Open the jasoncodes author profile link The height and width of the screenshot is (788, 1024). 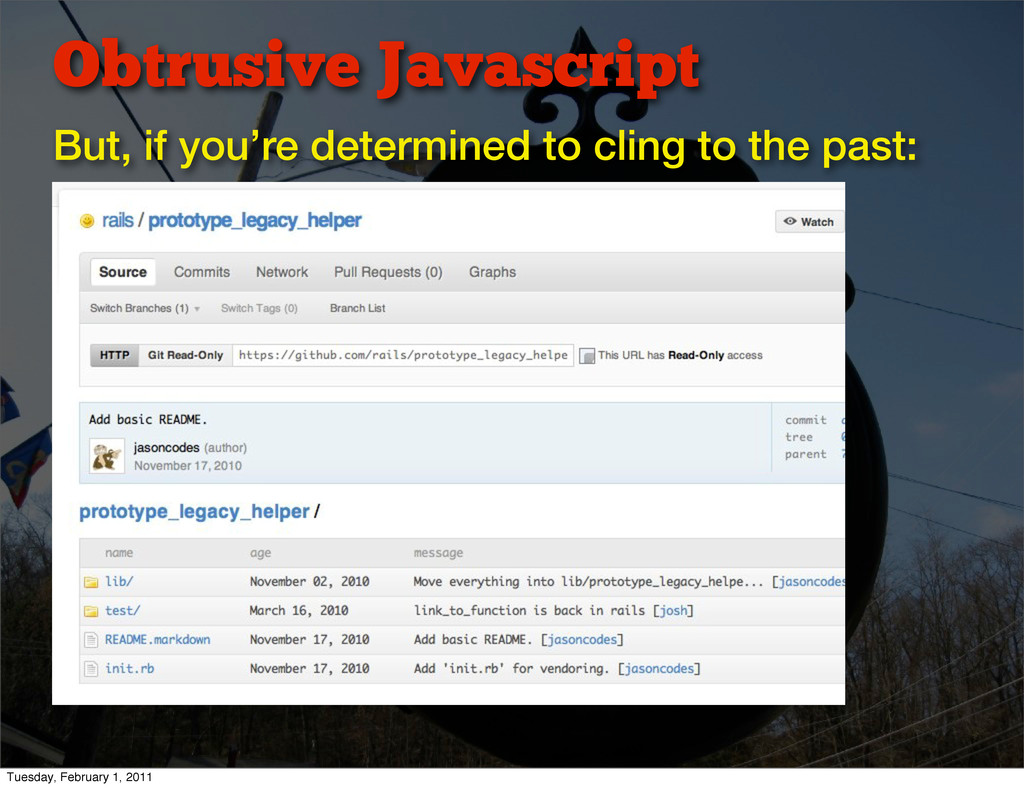tap(167, 448)
